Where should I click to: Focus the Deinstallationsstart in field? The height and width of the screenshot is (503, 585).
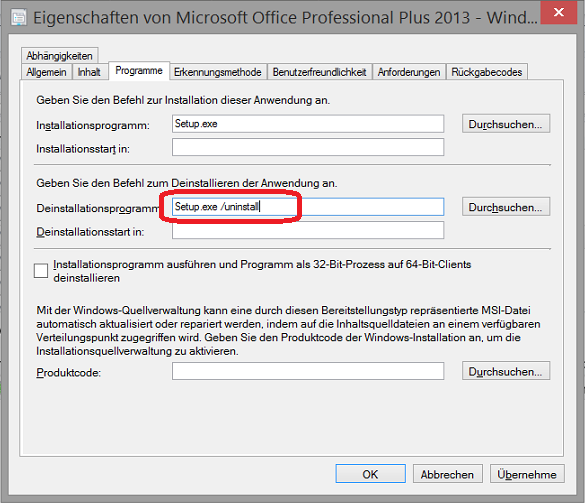[x=308, y=230]
